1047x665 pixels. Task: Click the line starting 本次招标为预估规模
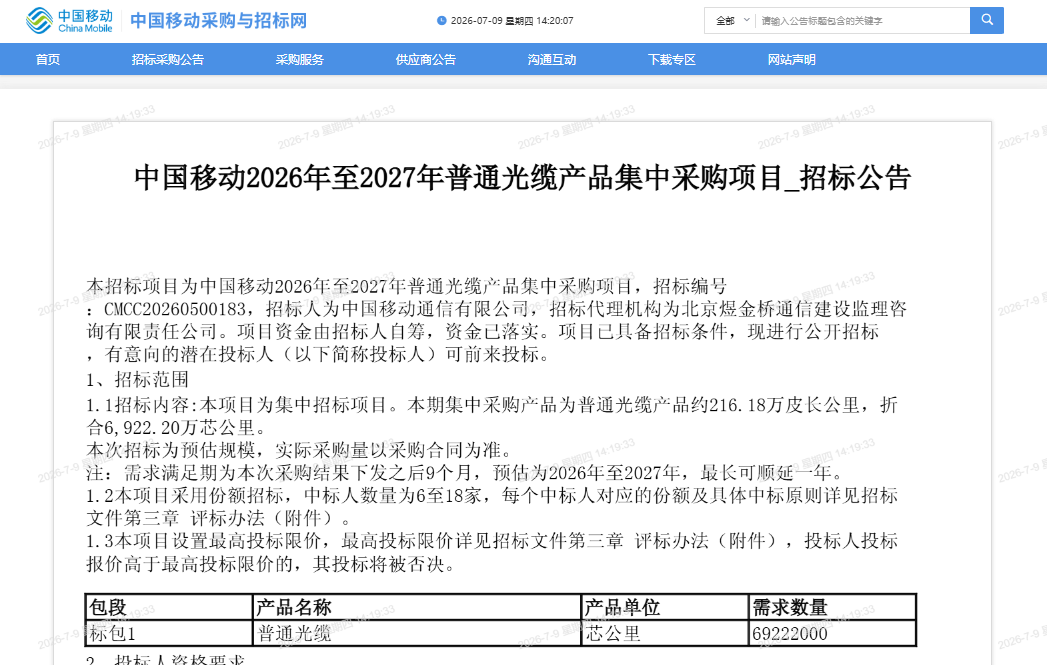click(300, 450)
